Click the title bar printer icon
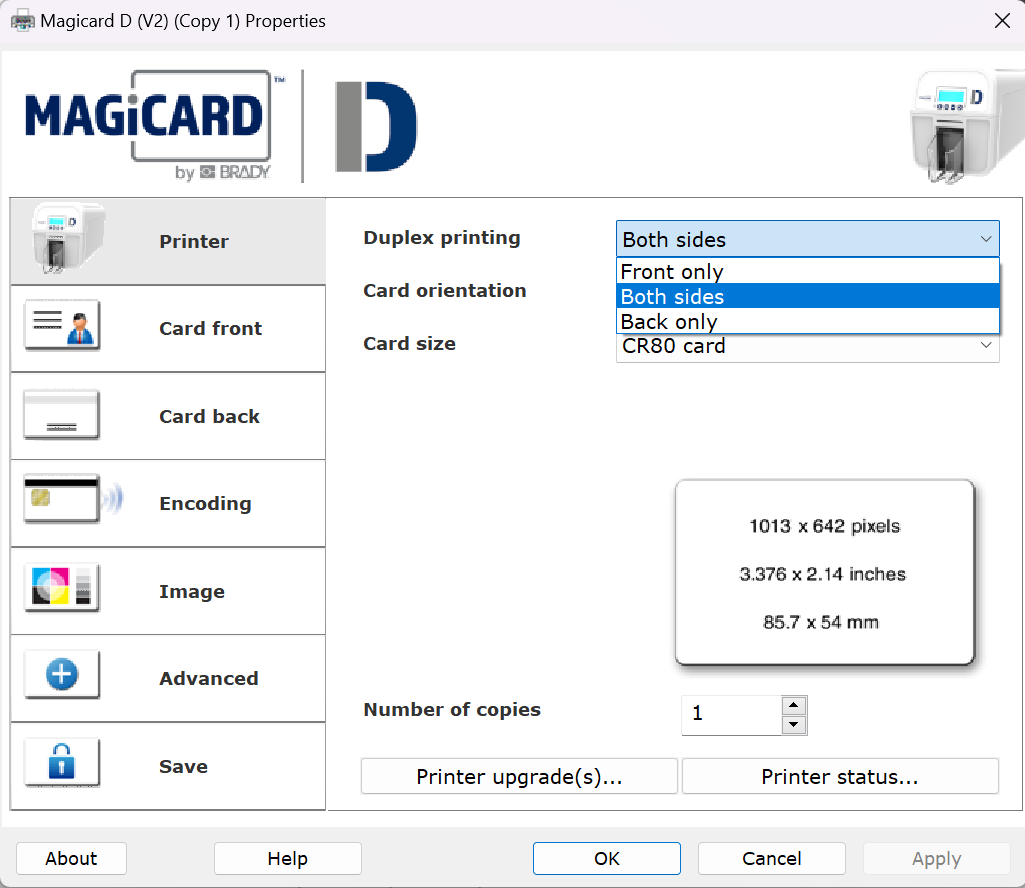This screenshot has height=888, width=1025. pos(23,21)
